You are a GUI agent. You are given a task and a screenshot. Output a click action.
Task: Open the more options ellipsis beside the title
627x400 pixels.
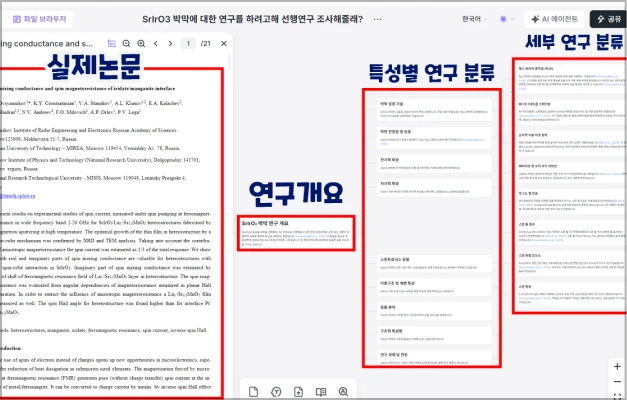377,19
